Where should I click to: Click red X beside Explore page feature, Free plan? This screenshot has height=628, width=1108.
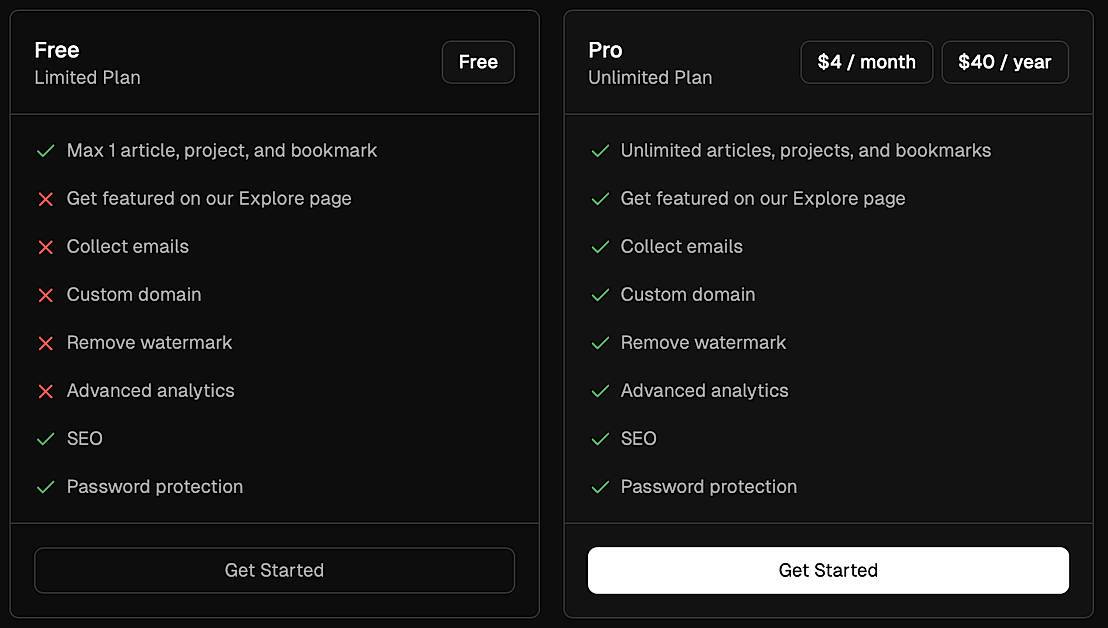click(45, 199)
